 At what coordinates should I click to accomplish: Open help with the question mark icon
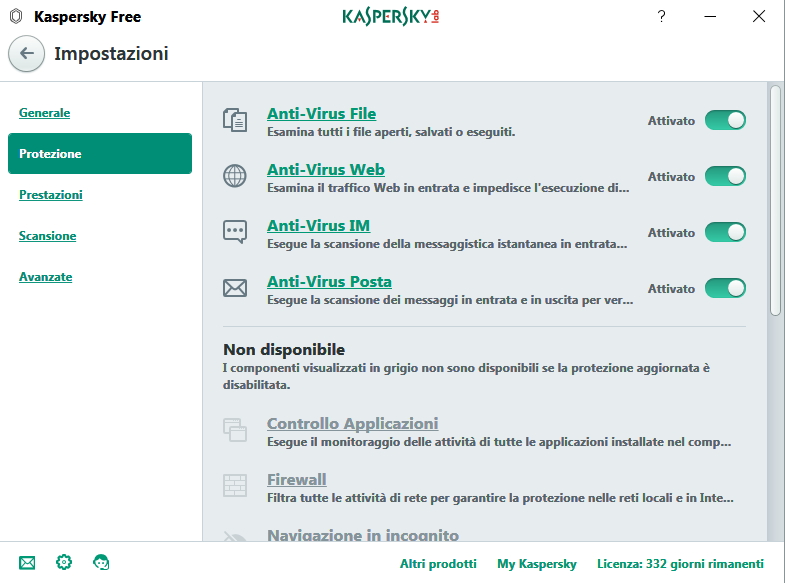[661, 17]
